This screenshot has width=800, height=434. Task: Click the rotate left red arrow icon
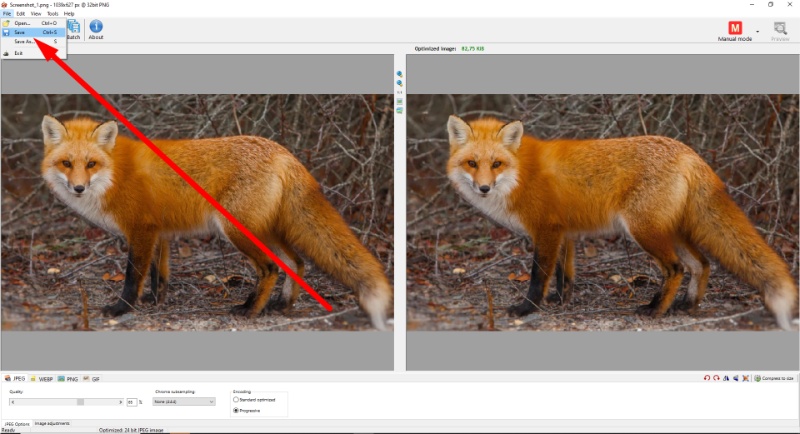pyautogui.click(x=707, y=378)
